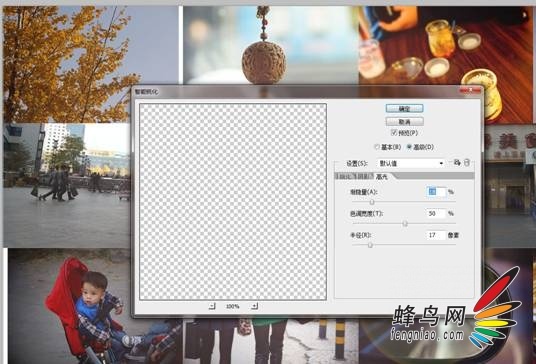Click the save settings copy icon
Viewport: 536px width, 364px height.
pyautogui.click(x=457, y=163)
